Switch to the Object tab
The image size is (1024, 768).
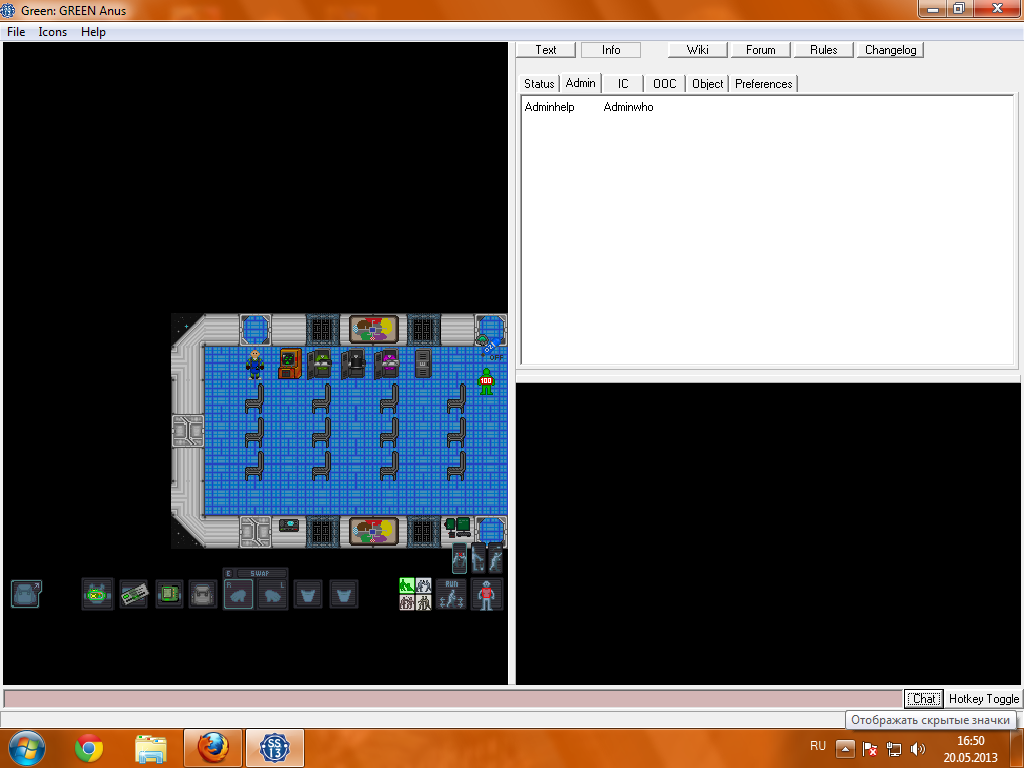pyautogui.click(x=707, y=84)
